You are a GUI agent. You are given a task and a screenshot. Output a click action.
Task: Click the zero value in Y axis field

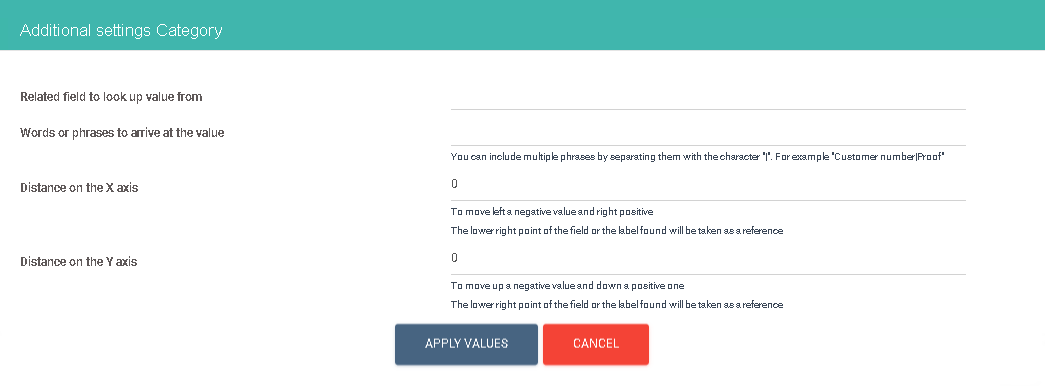click(x=455, y=258)
